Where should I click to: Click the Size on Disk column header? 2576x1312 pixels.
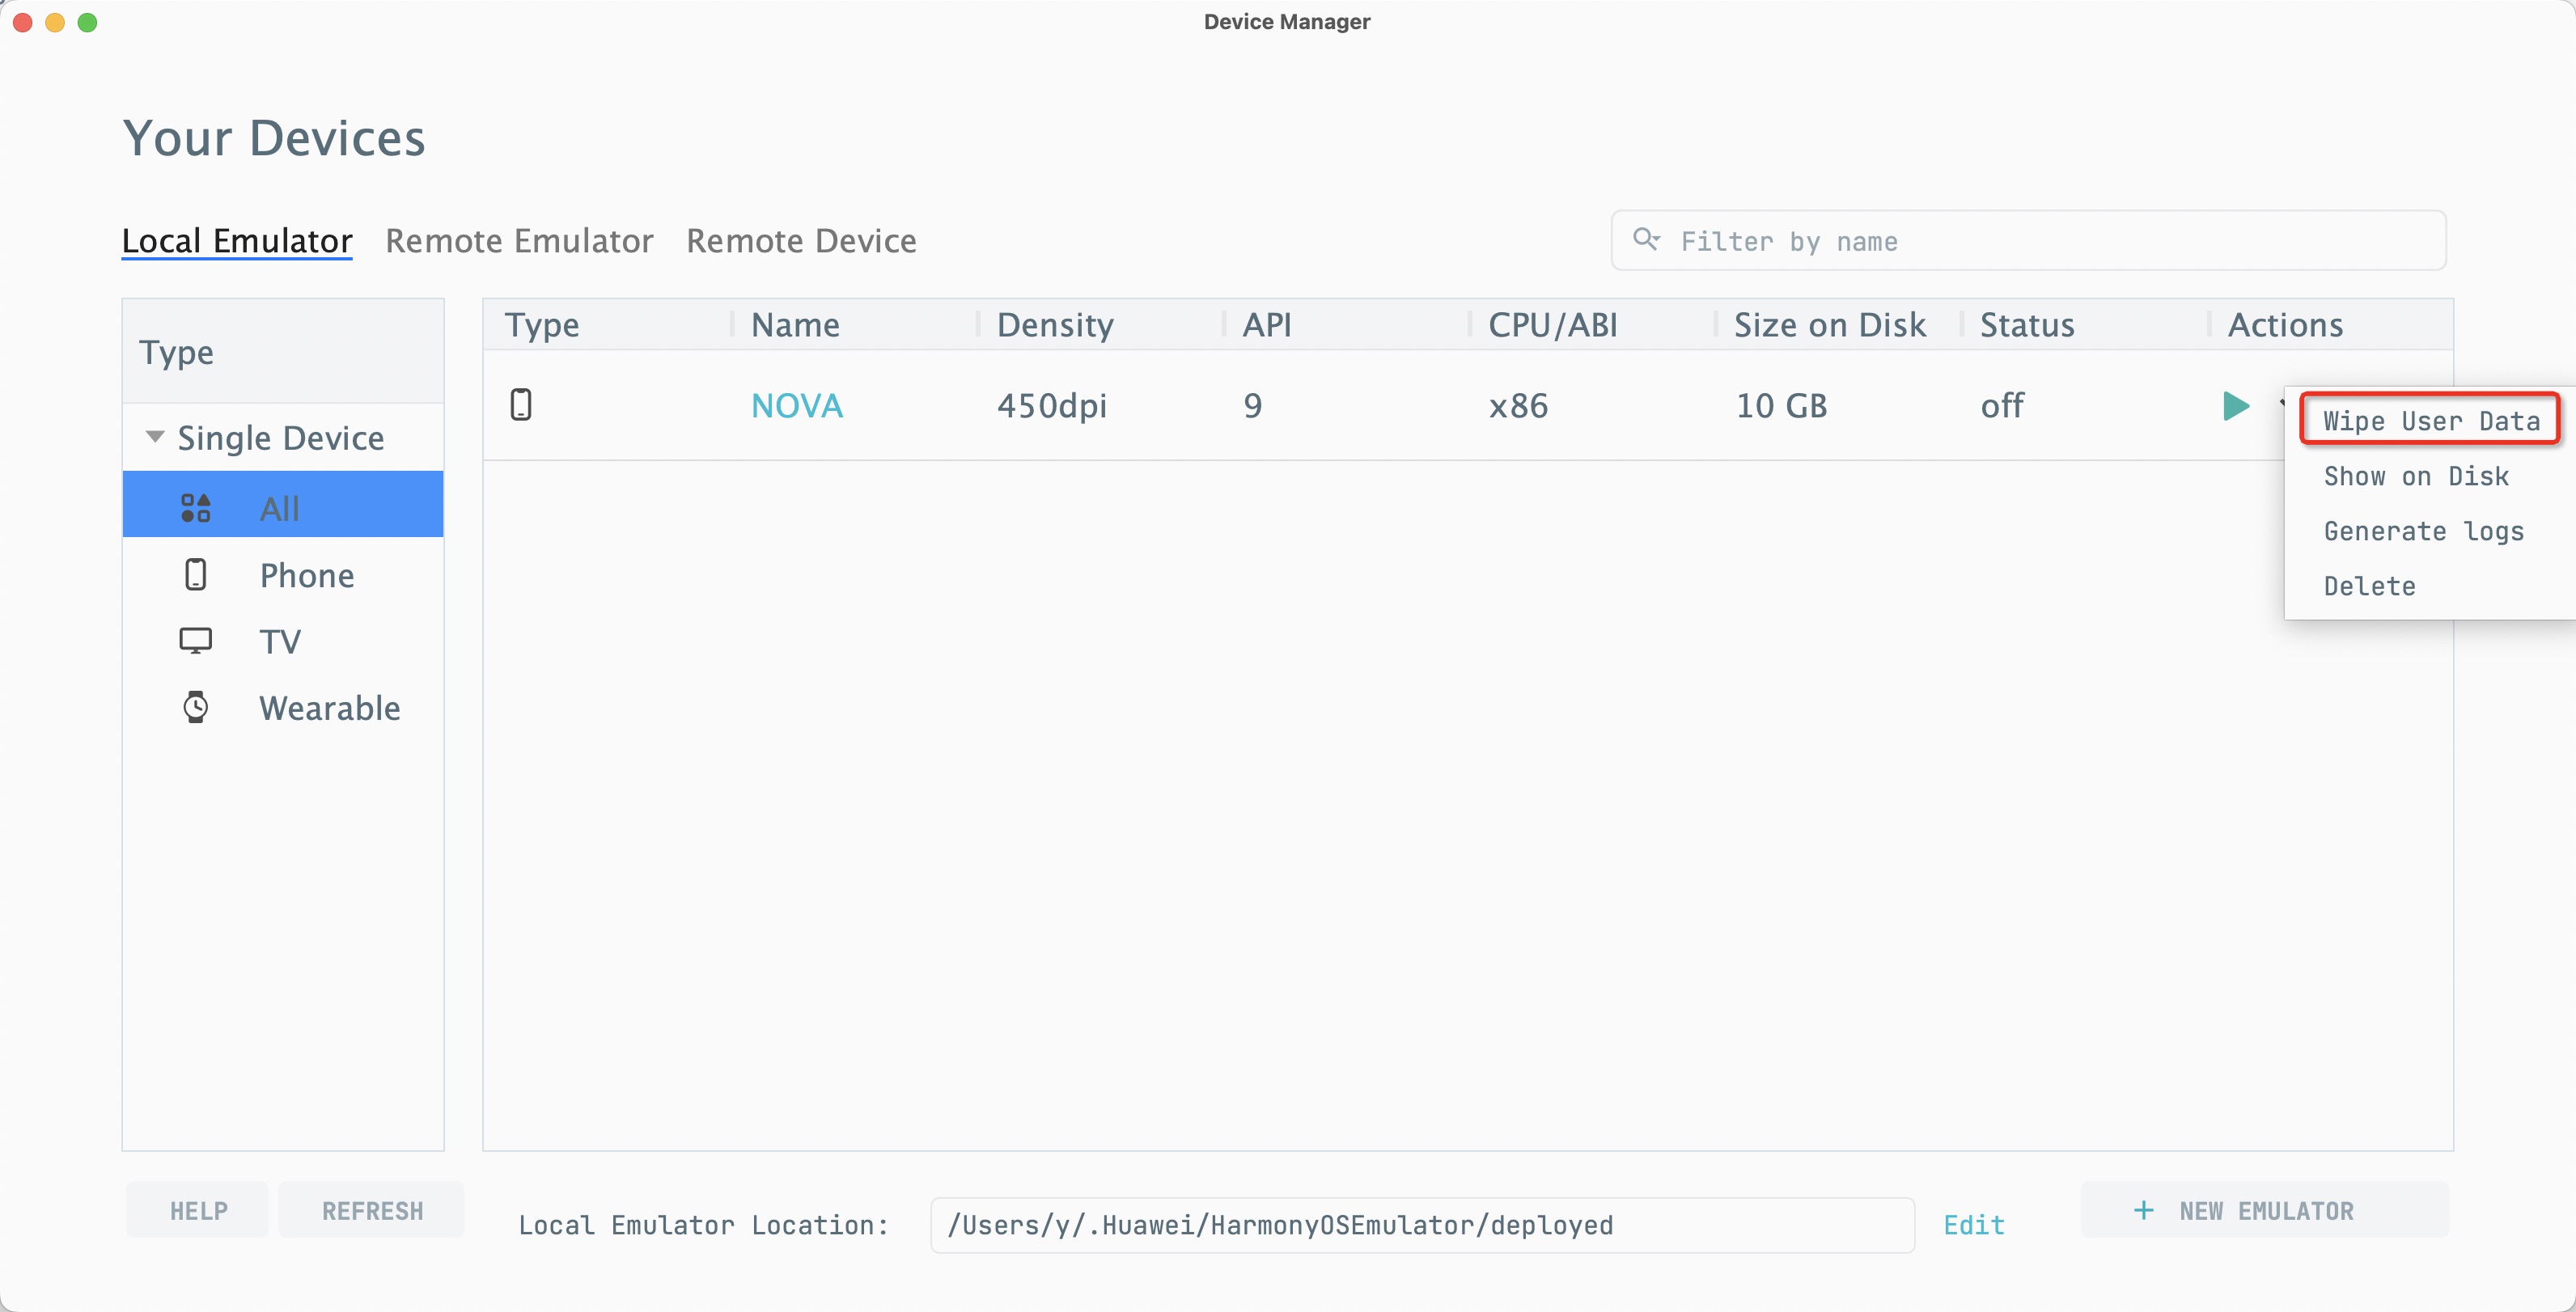pyautogui.click(x=1830, y=325)
